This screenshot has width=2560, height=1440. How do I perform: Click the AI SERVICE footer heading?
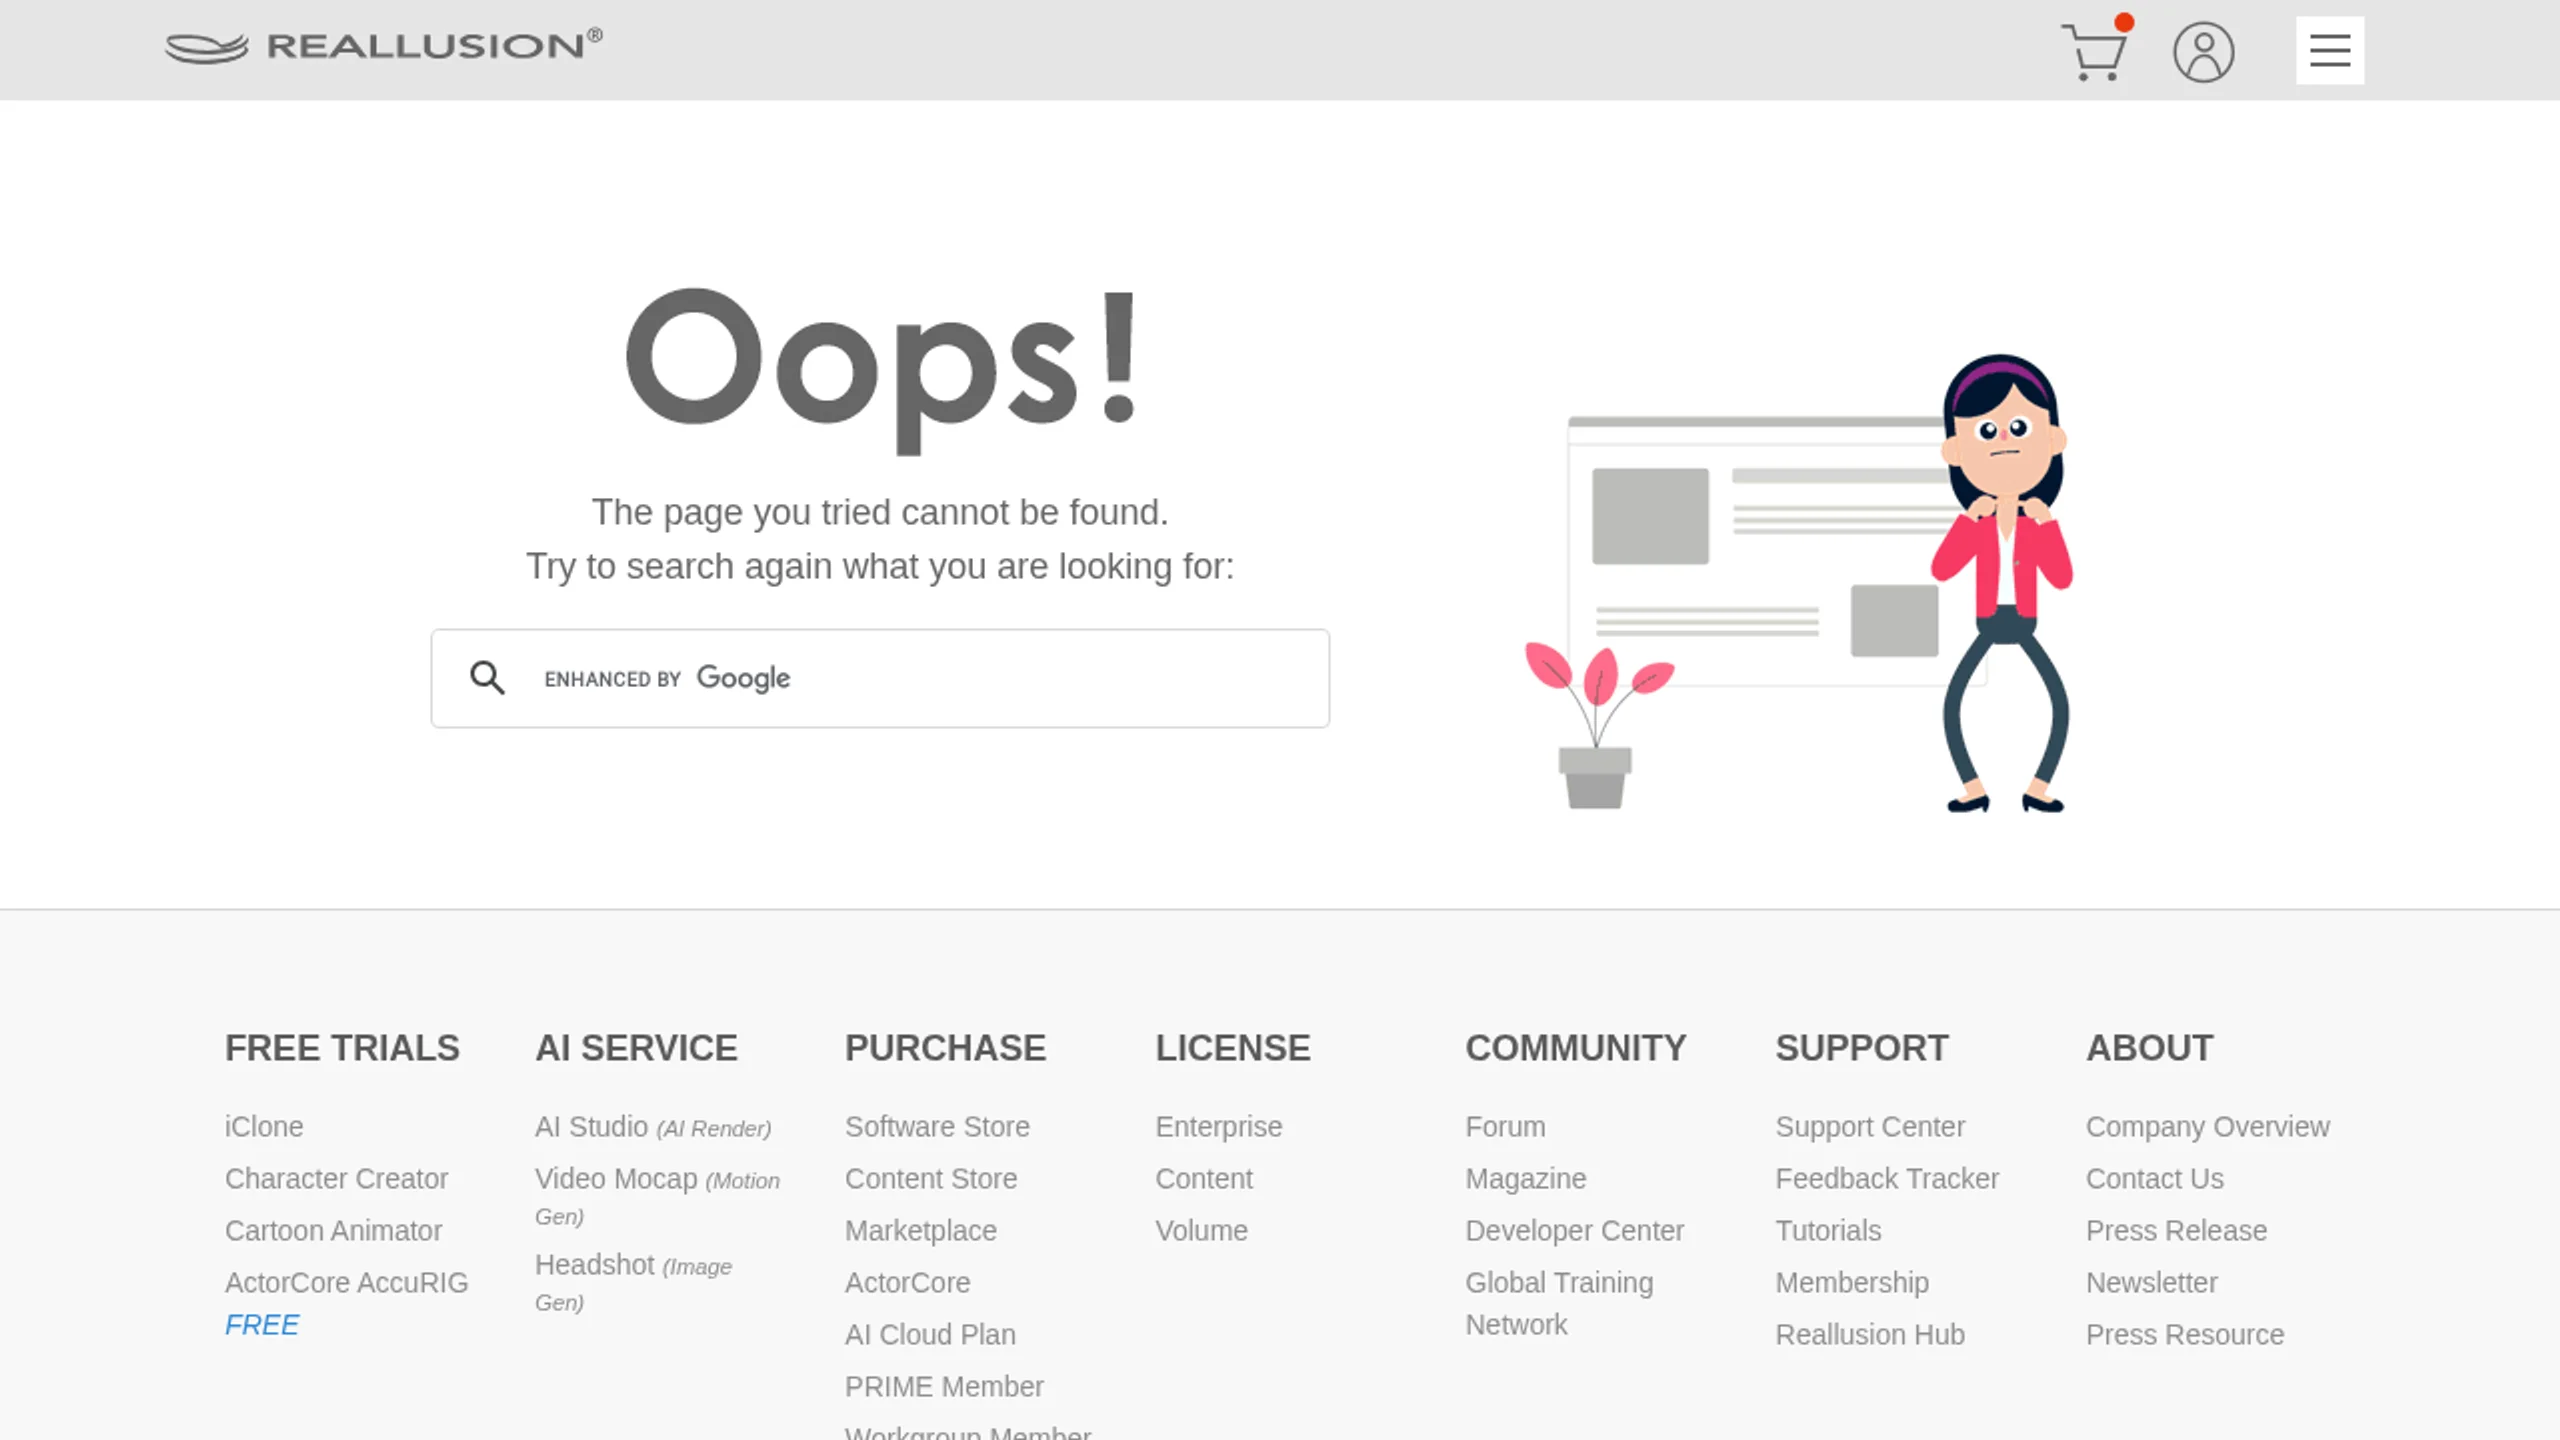tap(636, 1048)
